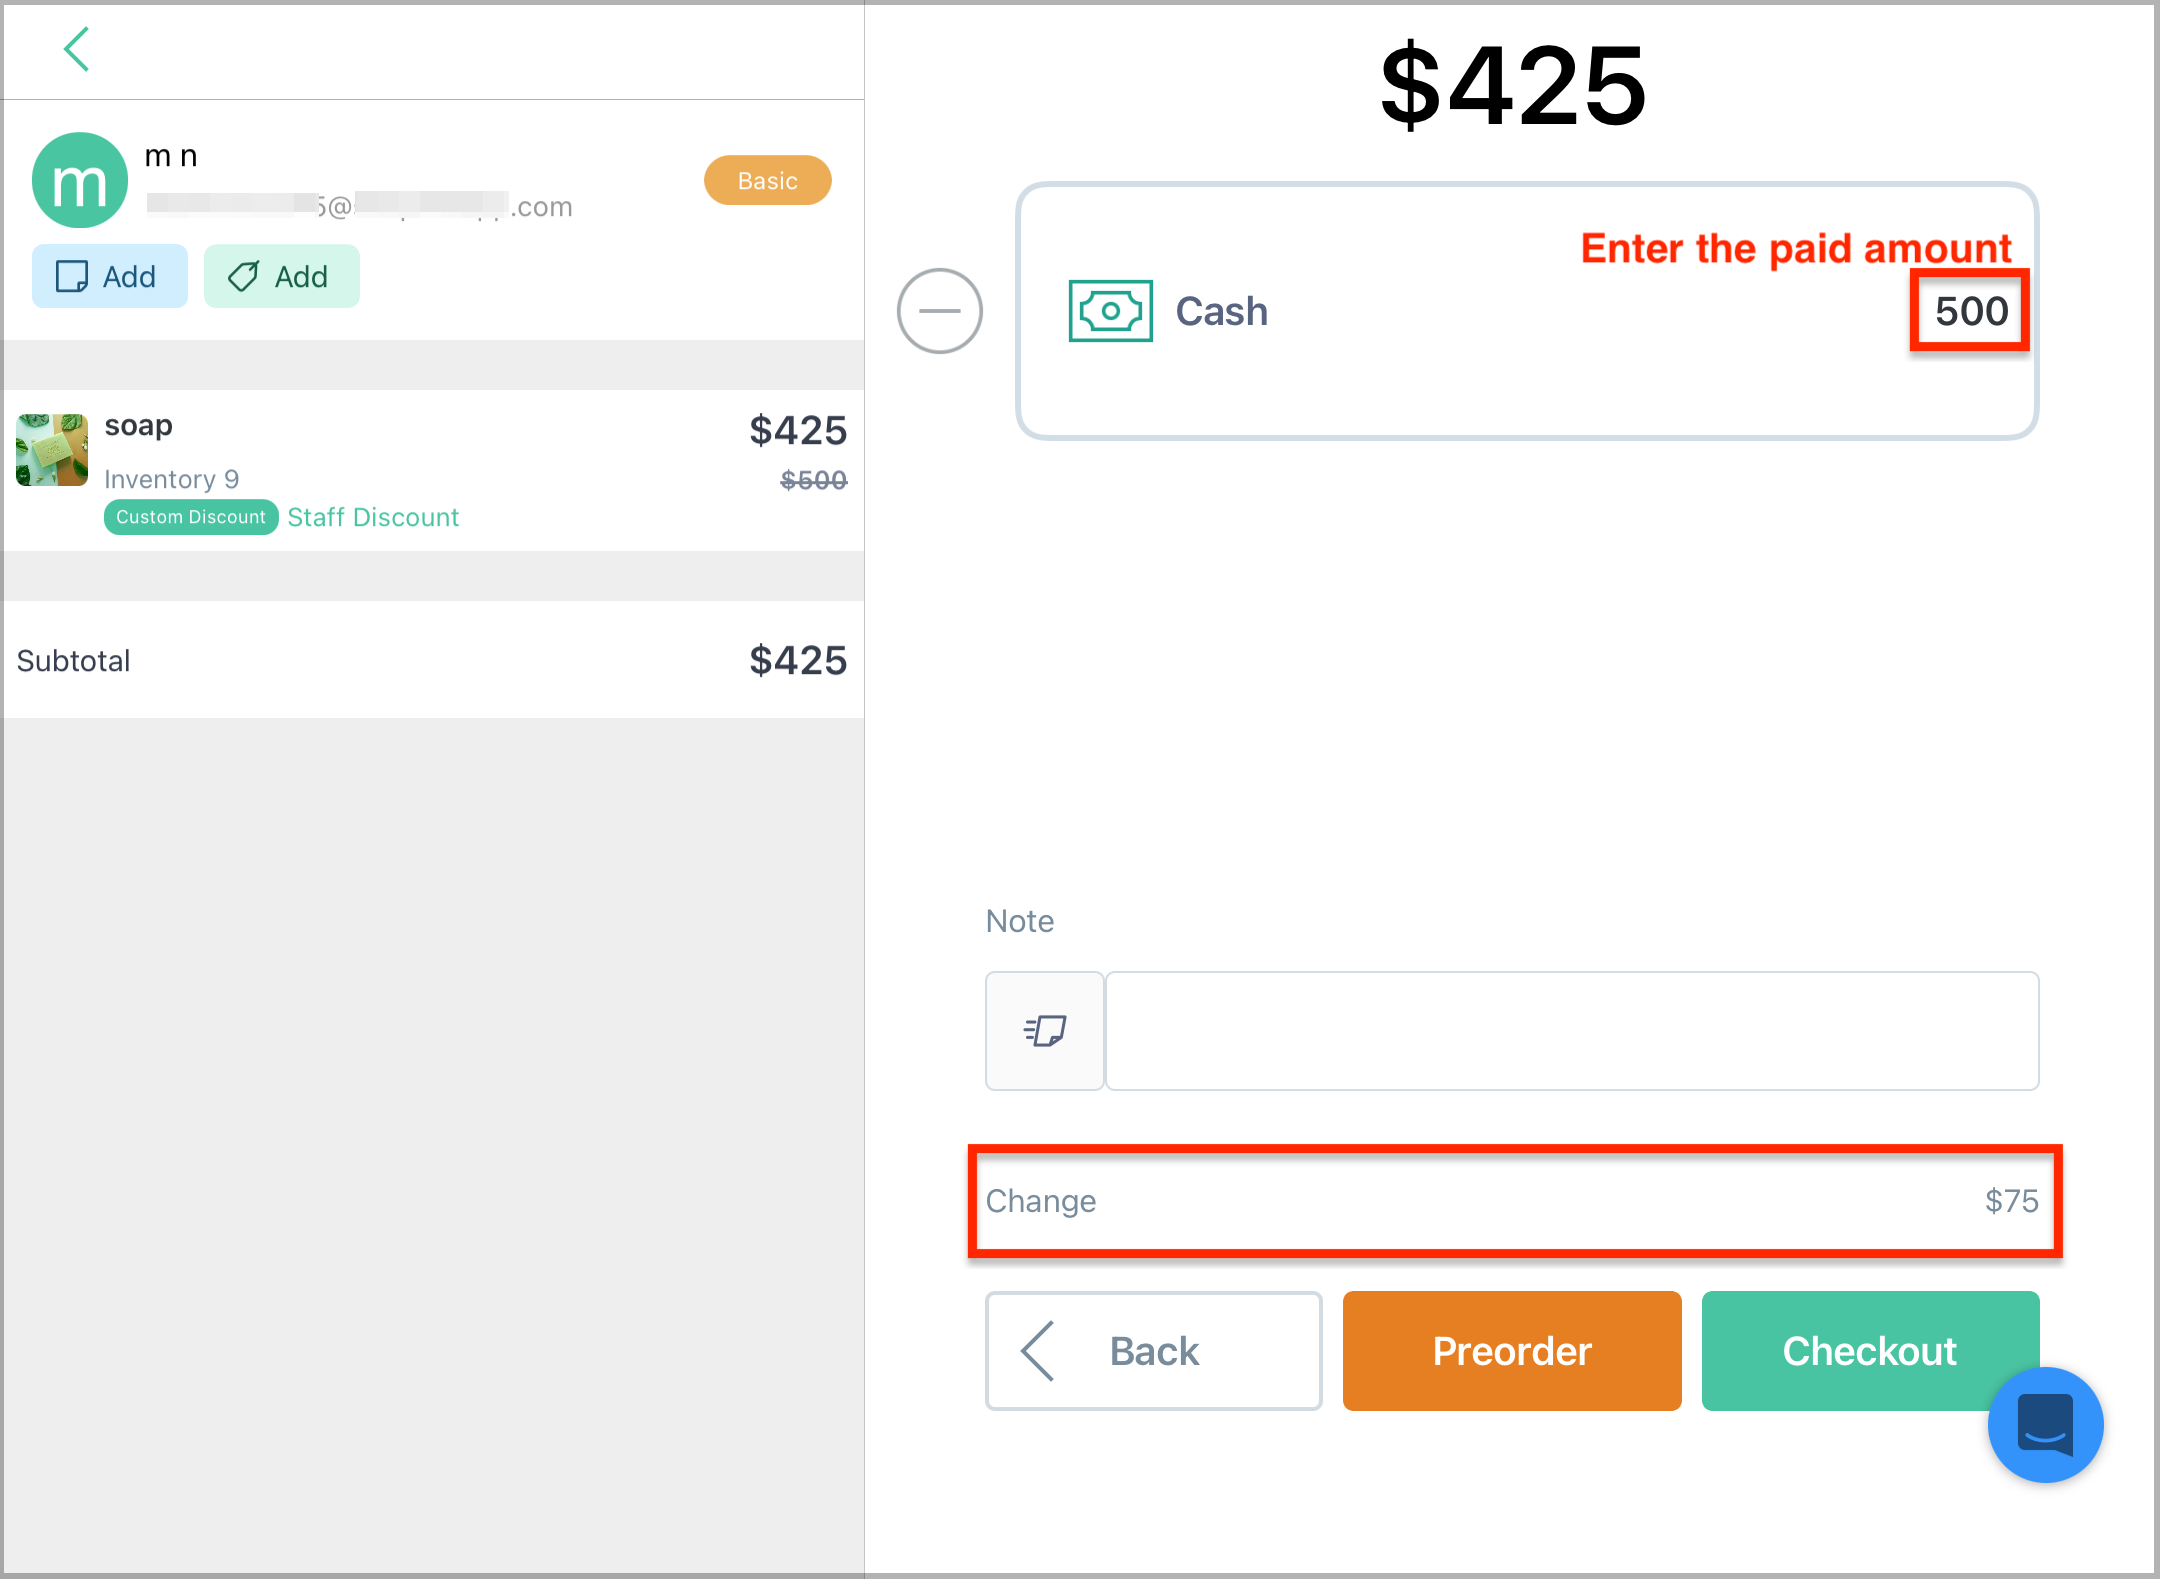The height and width of the screenshot is (1579, 2160).
Task: Click the soap item price $425
Action: click(x=798, y=430)
